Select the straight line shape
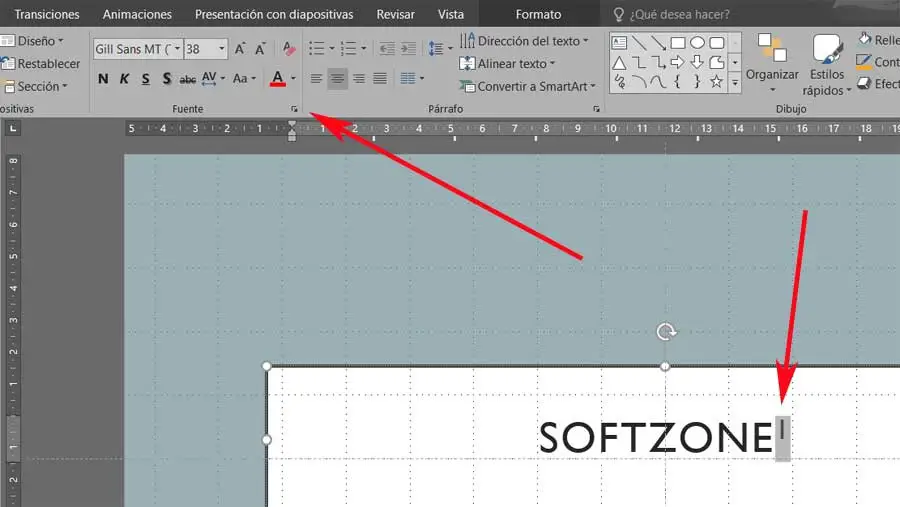The width and height of the screenshot is (900, 507). (639, 42)
